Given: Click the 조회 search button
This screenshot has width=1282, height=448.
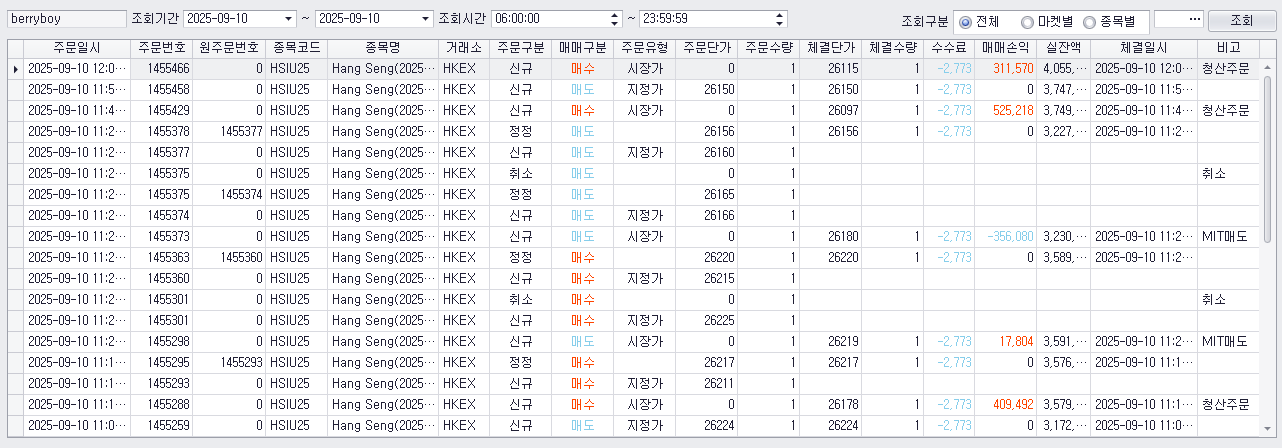Looking at the screenshot, I should 1242,20.
